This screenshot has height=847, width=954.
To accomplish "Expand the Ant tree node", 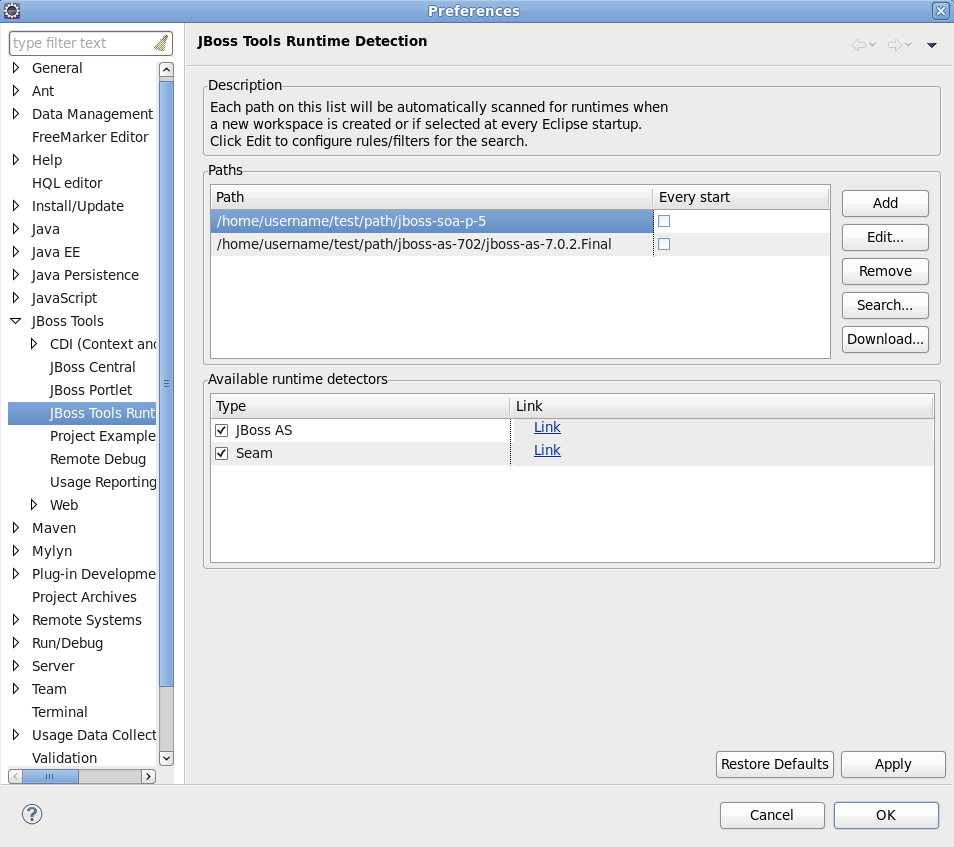I will coord(16,91).
